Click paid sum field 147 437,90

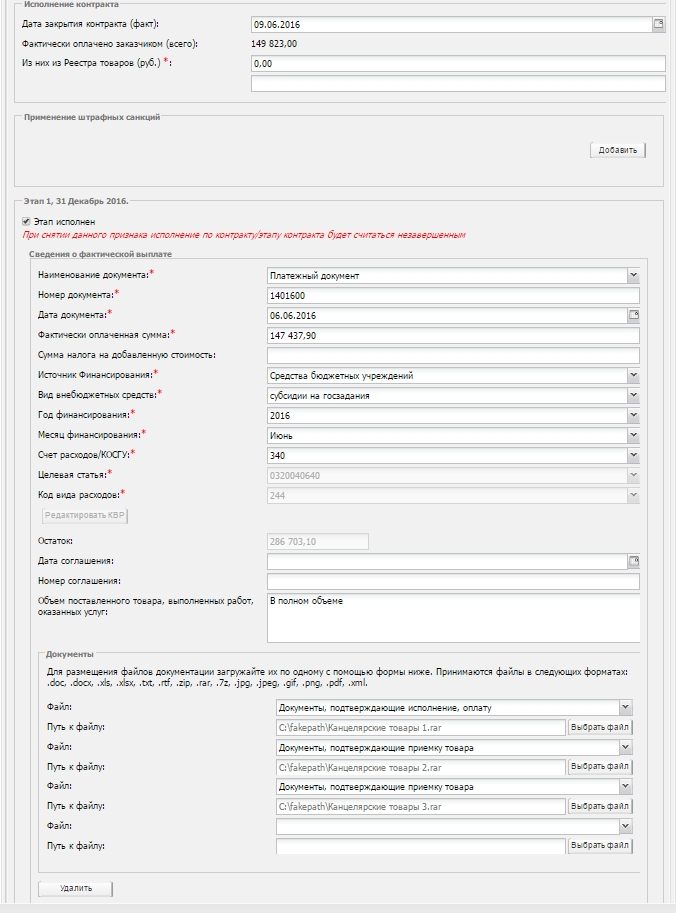(x=453, y=335)
